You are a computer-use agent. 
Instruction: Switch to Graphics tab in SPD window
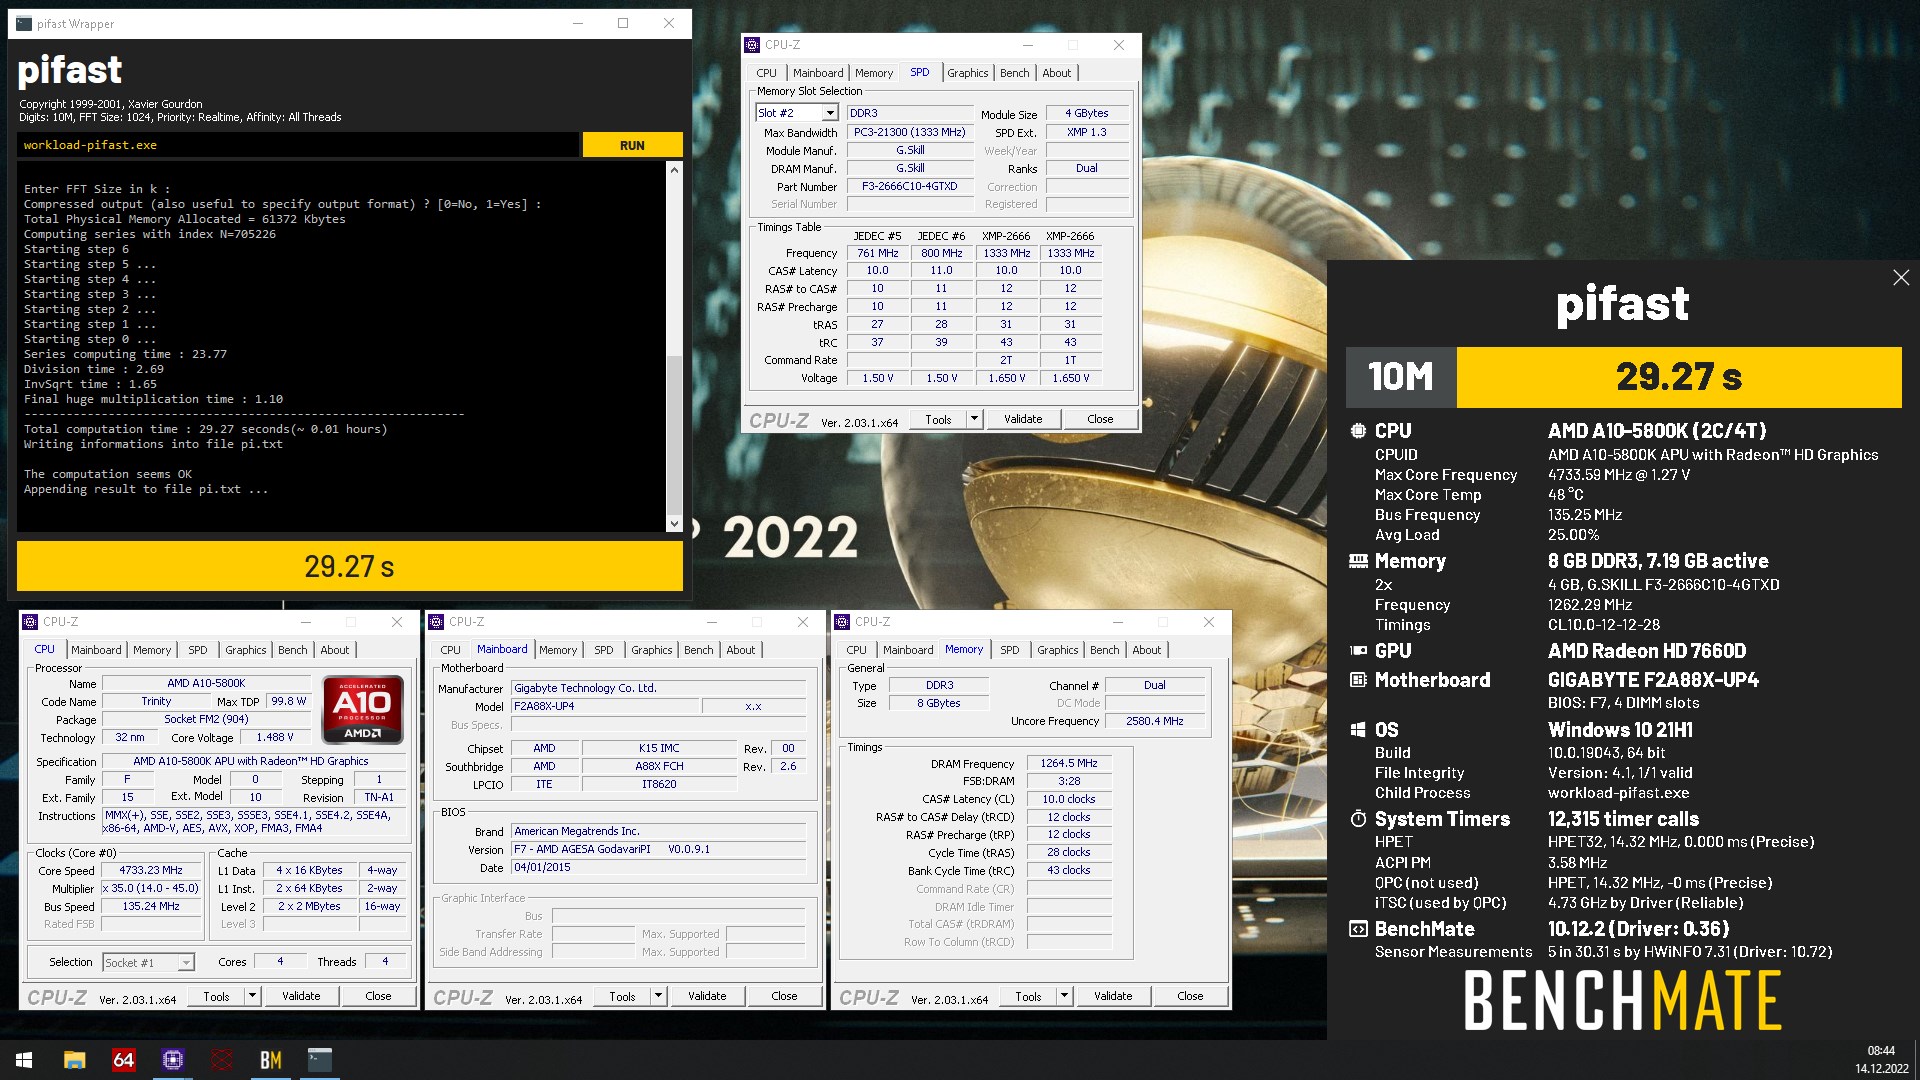[967, 73]
